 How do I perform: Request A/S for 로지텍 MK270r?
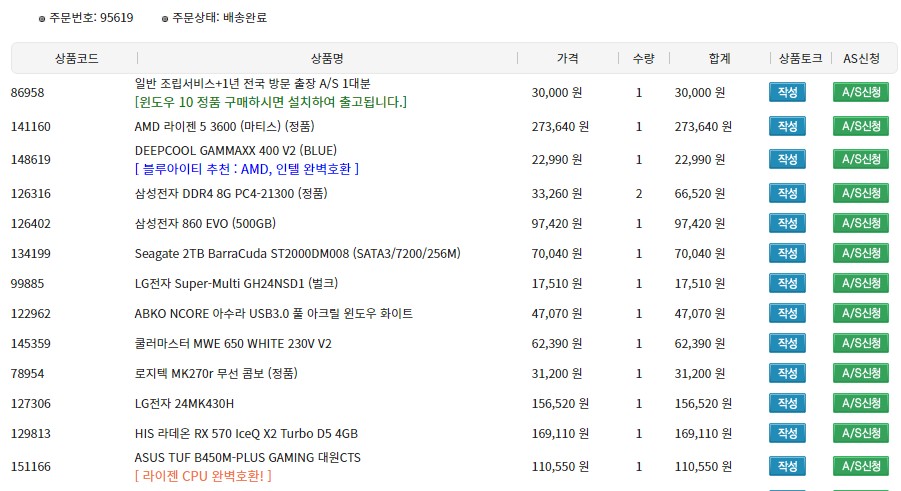tap(861, 373)
